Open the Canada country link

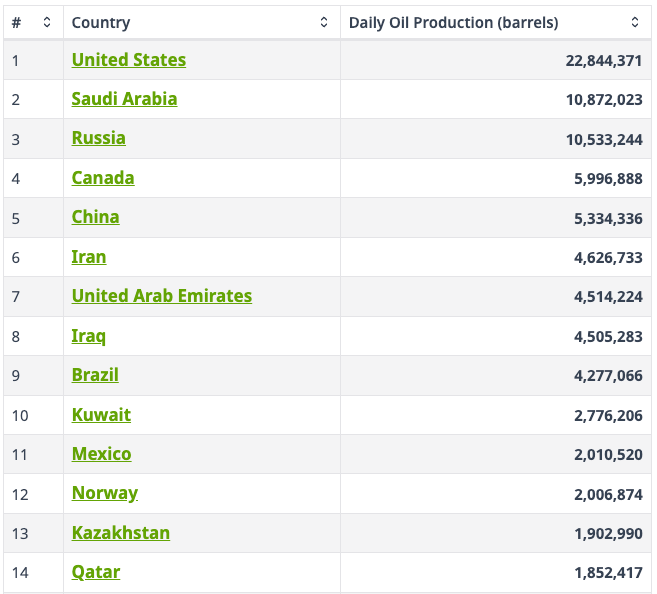click(103, 178)
